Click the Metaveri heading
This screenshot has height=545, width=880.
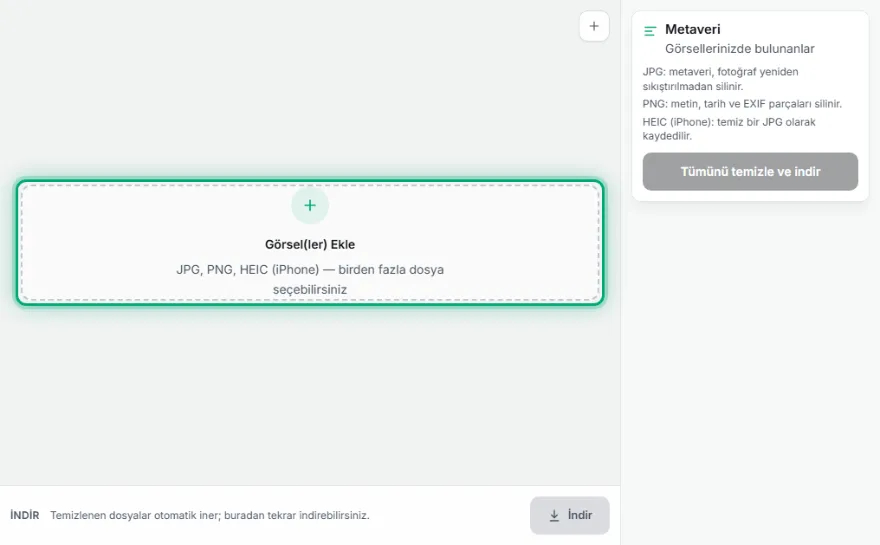693,29
